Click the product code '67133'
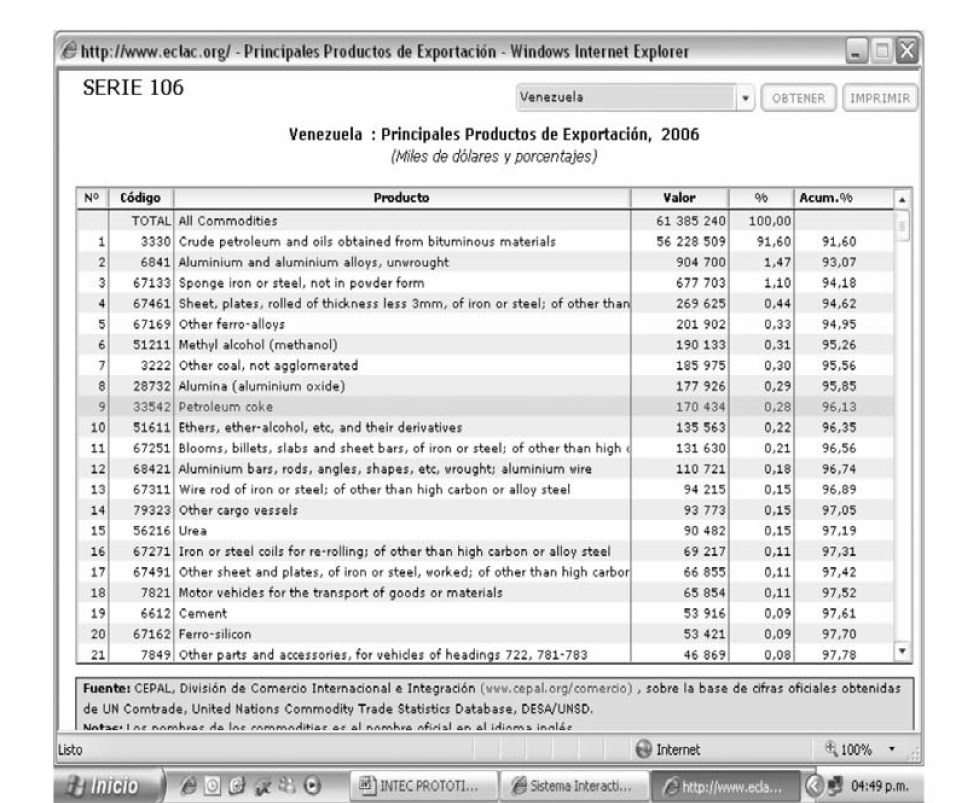The image size is (953, 803). click(x=152, y=283)
